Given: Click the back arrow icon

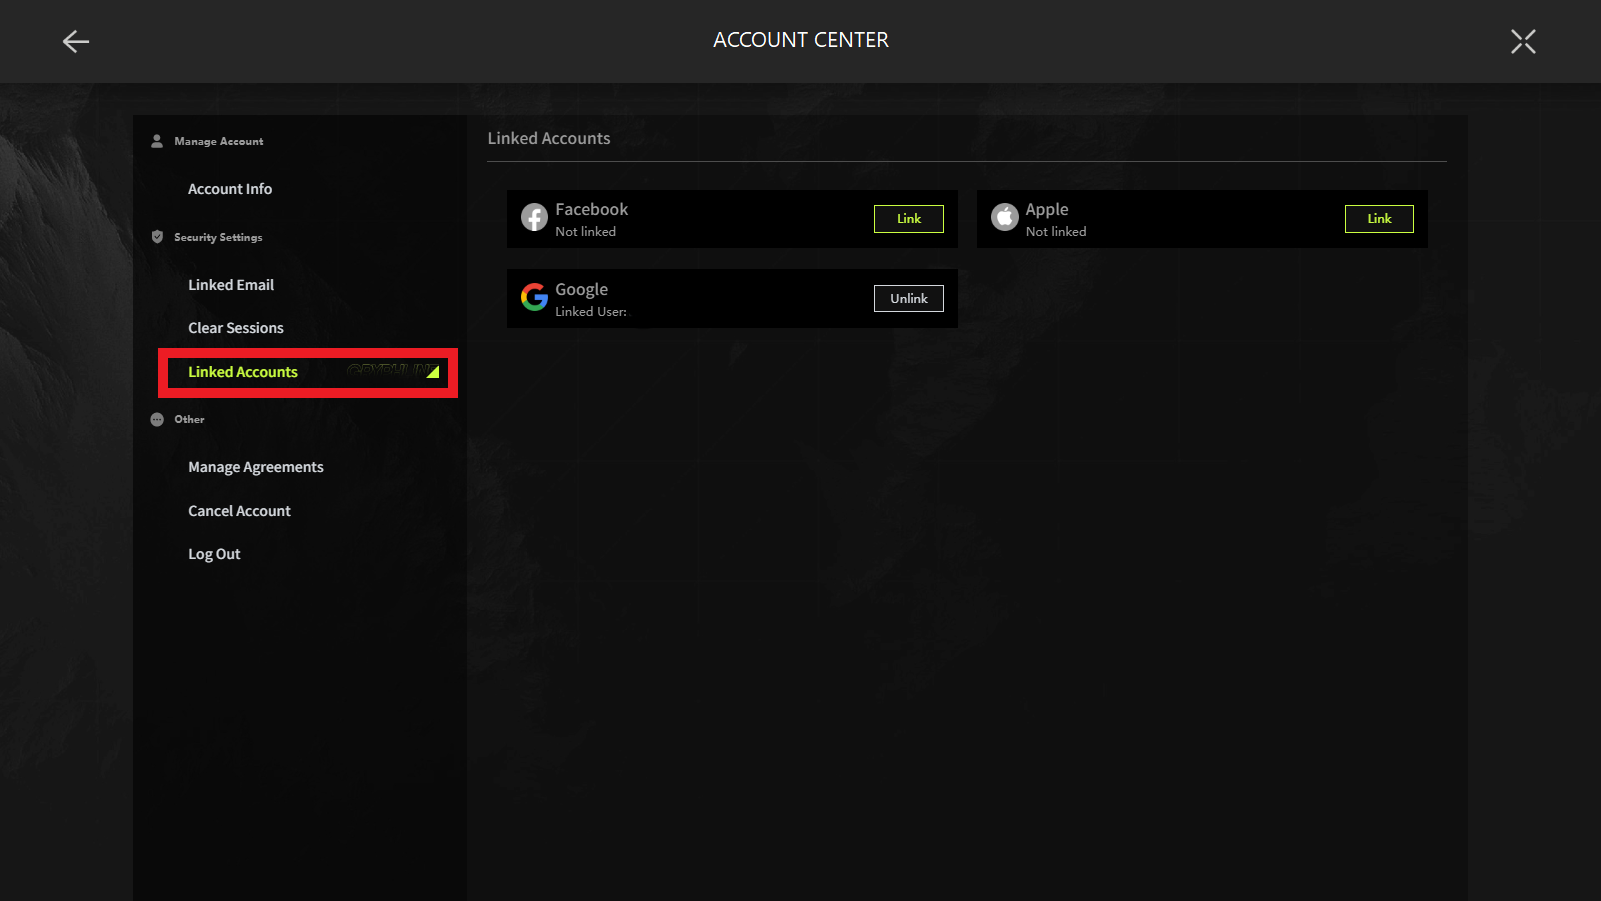Looking at the screenshot, I should [76, 41].
